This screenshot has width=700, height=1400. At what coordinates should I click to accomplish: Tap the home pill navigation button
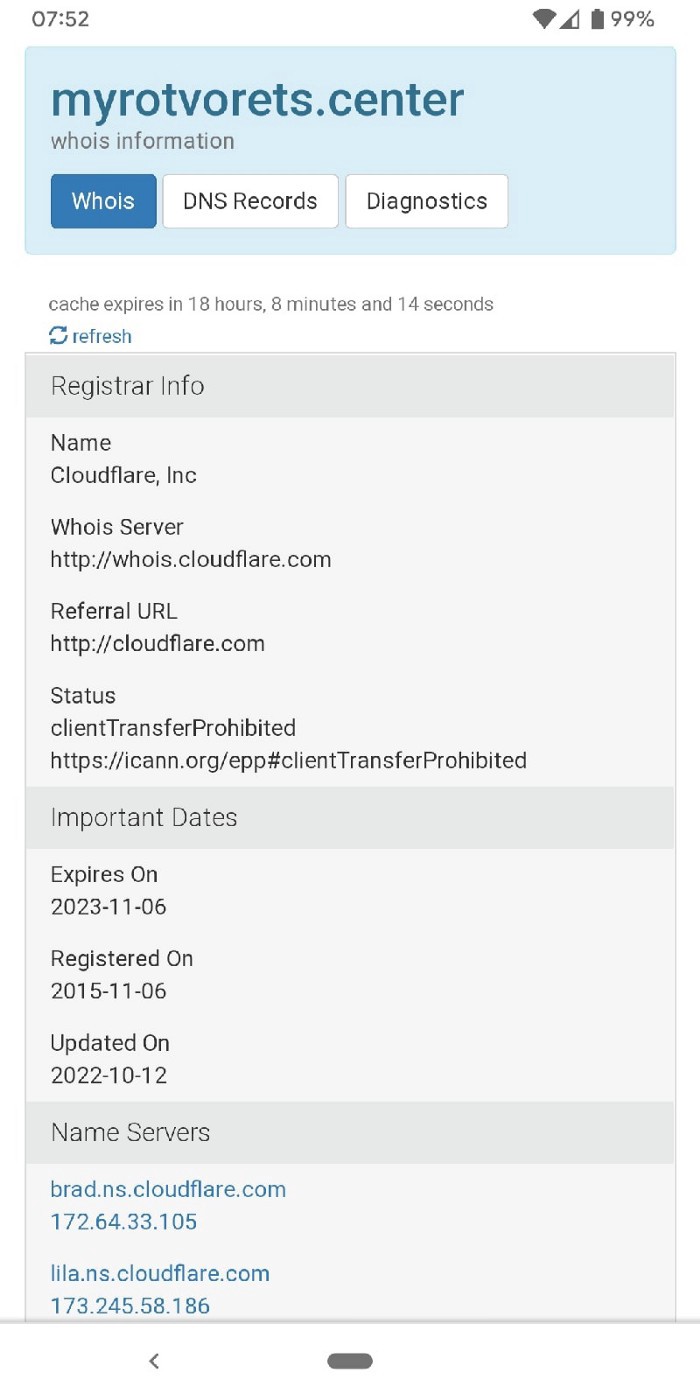[350, 1361]
